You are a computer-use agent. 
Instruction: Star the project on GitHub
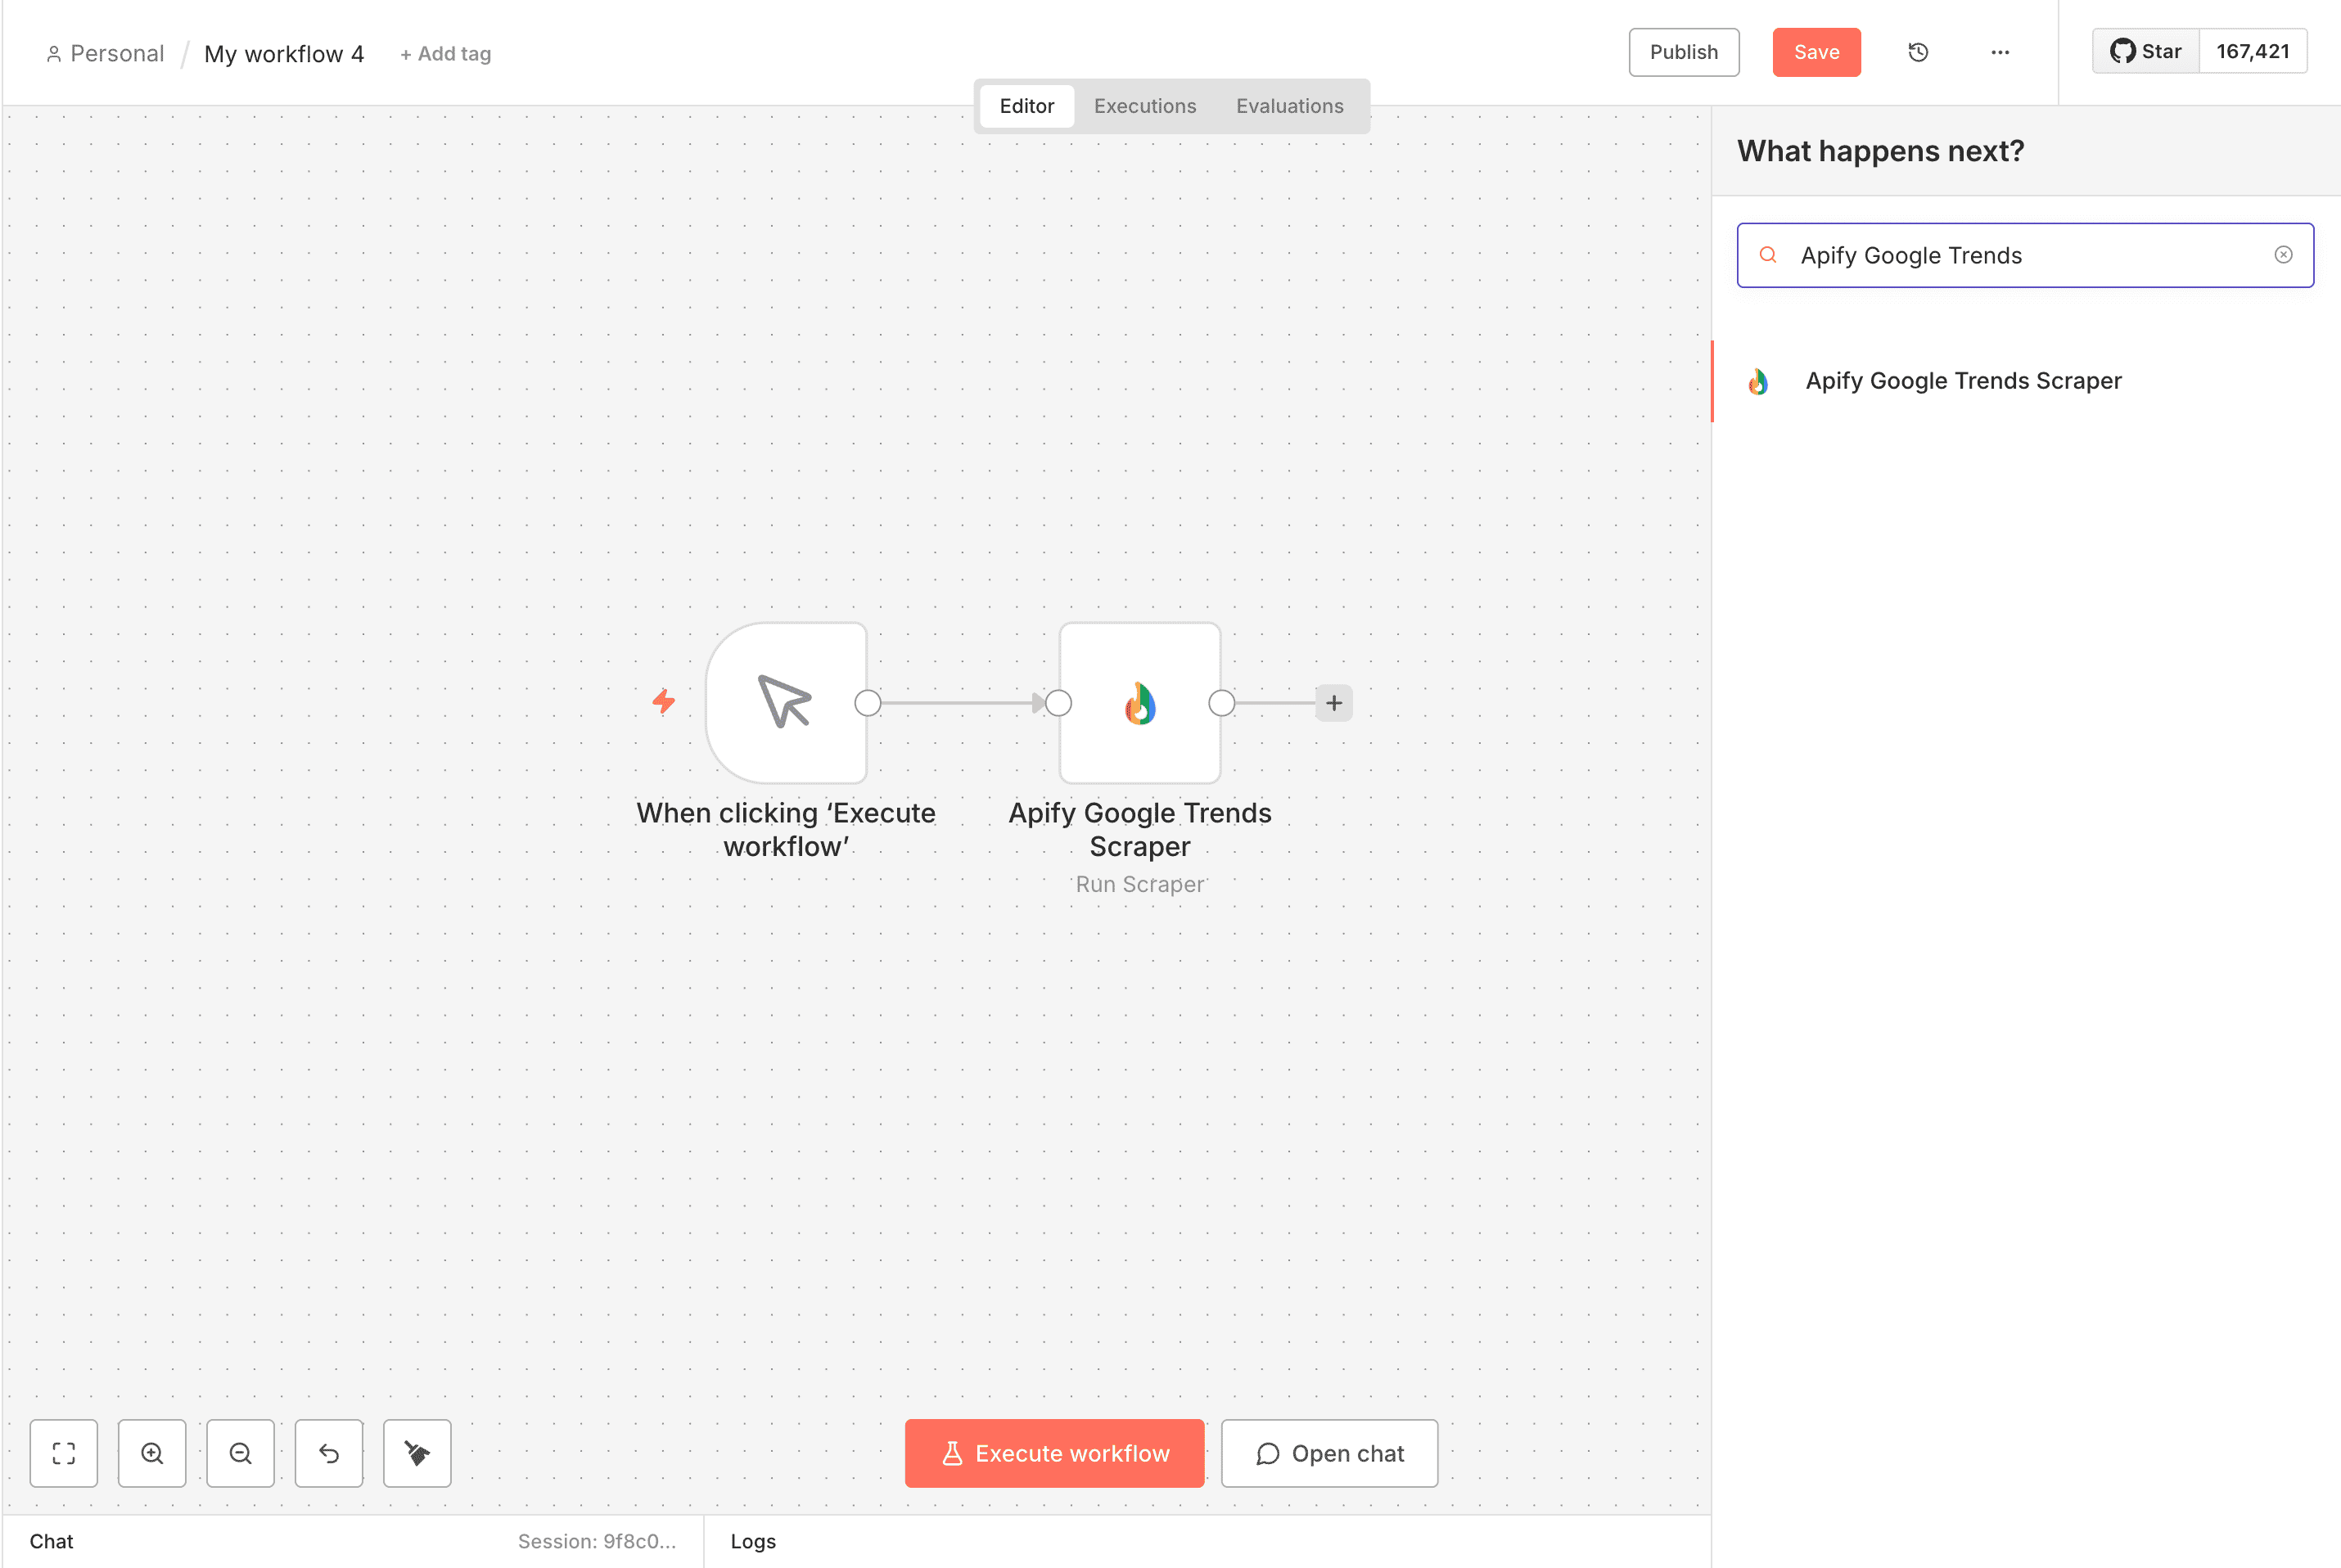coord(2145,51)
